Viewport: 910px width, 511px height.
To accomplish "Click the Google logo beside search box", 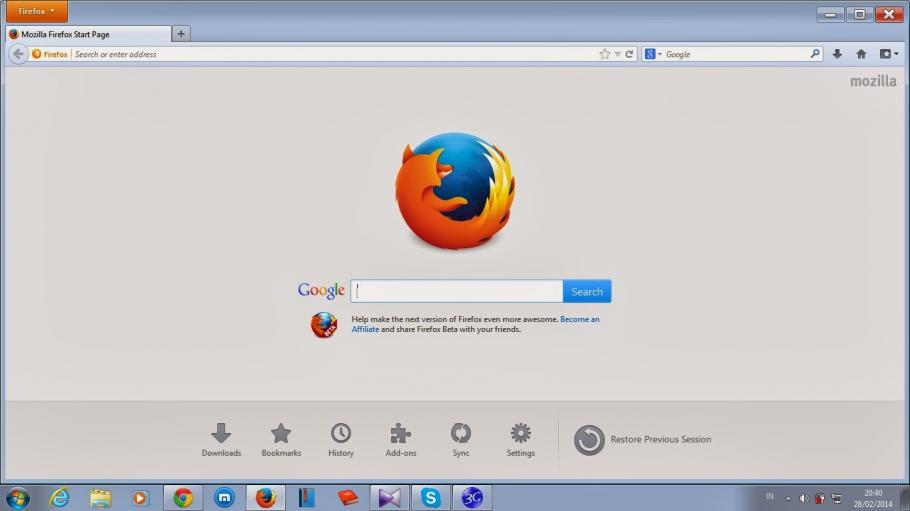I will pyautogui.click(x=321, y=290).
